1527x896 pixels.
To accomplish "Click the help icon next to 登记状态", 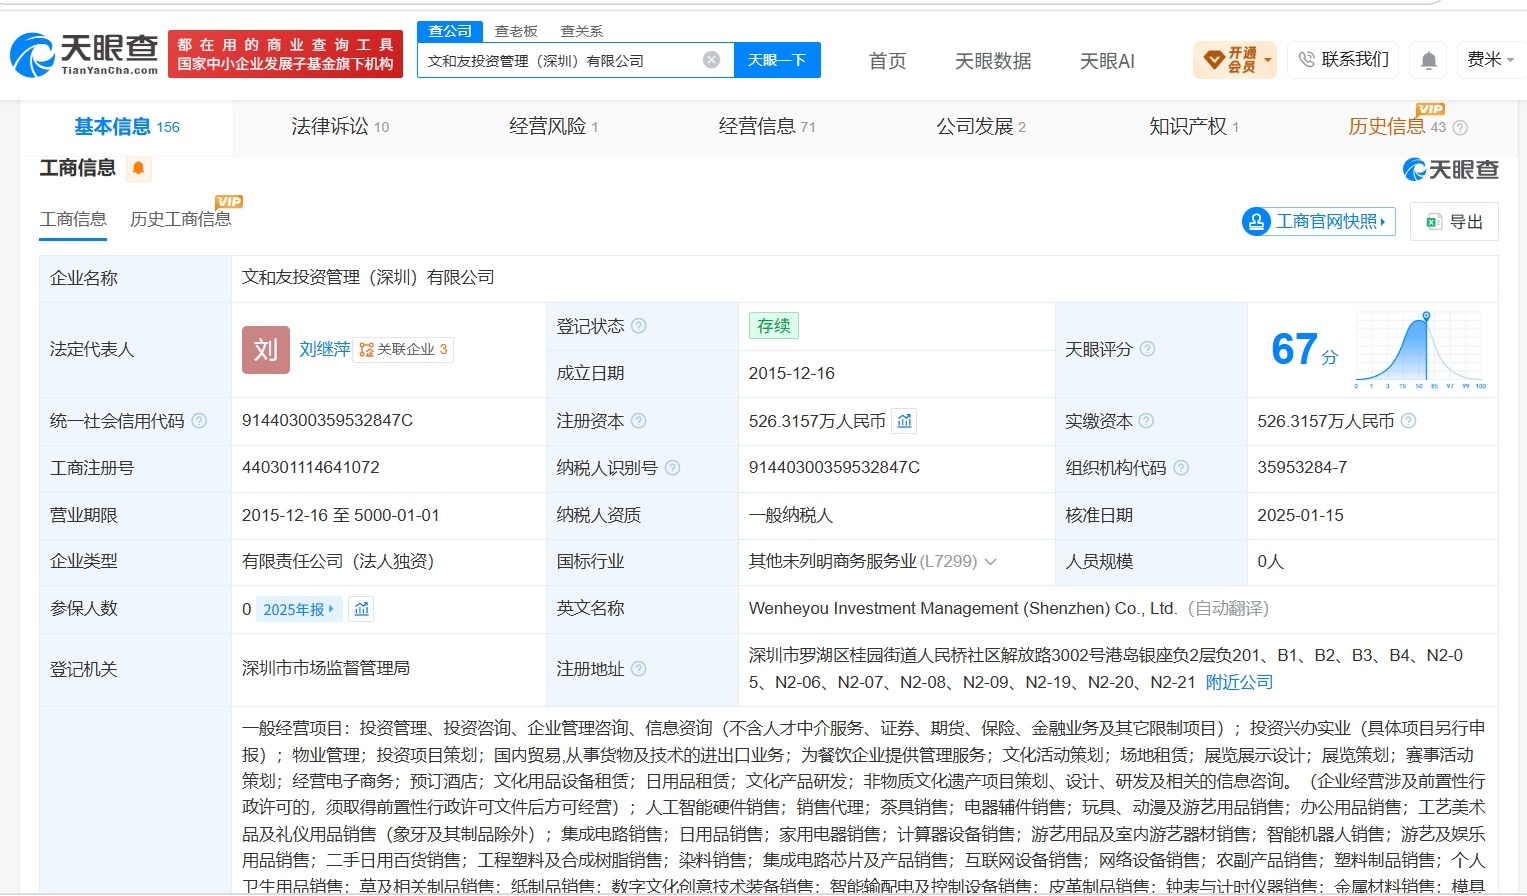I will click(x=638, y=326).
